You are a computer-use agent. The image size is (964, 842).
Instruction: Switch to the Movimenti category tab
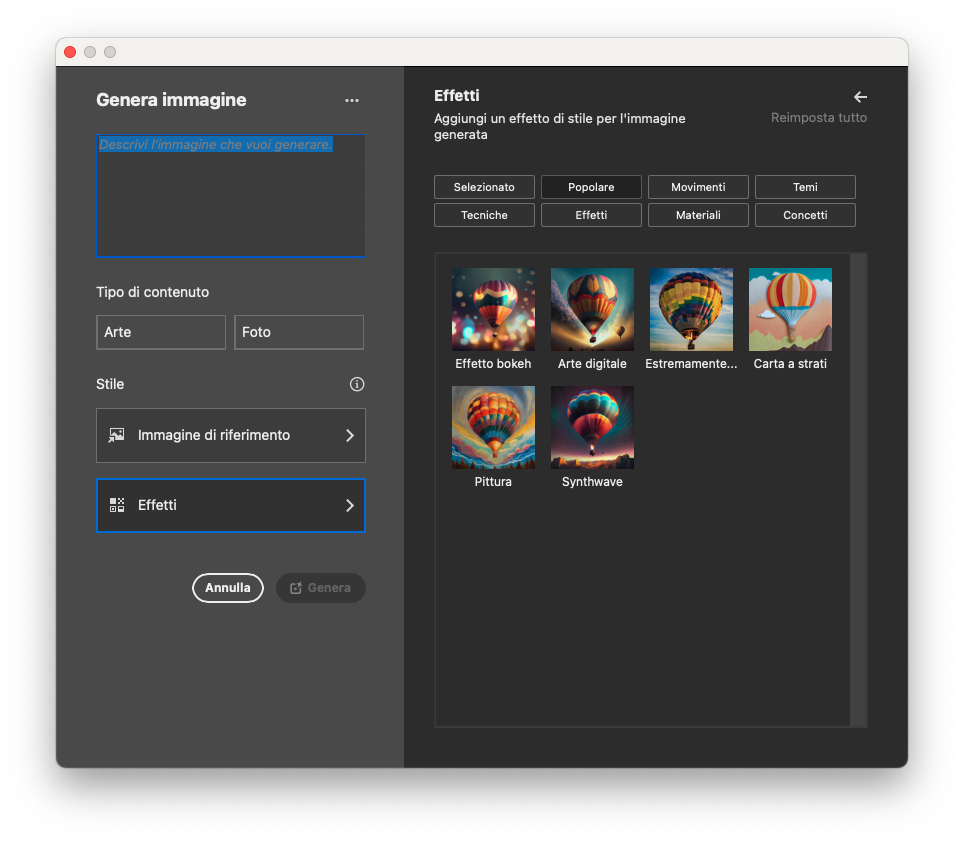698,187
